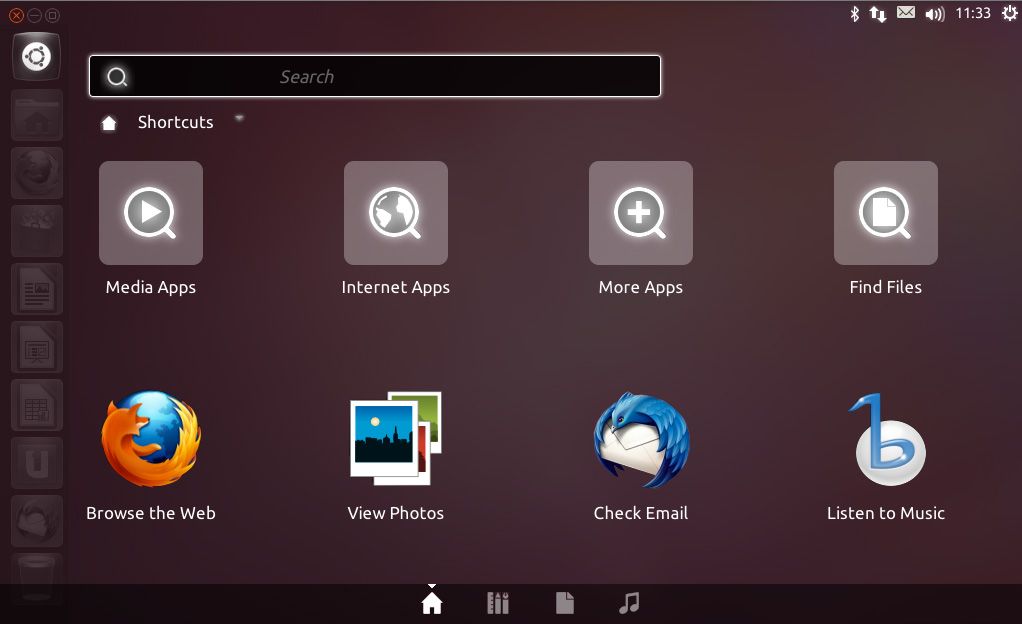
Task: Launch Firefox via Browse the Web
Action: (151, 439)
